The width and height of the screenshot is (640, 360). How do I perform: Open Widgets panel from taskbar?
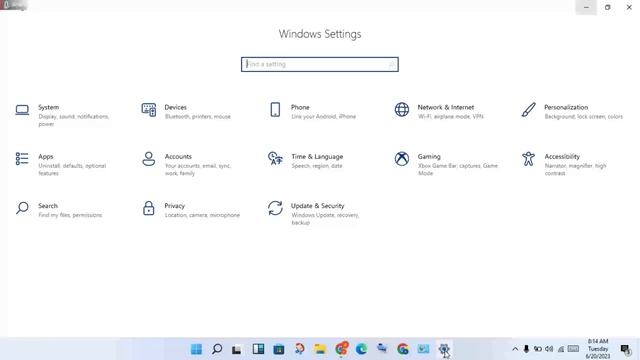(x=258, y=349)
